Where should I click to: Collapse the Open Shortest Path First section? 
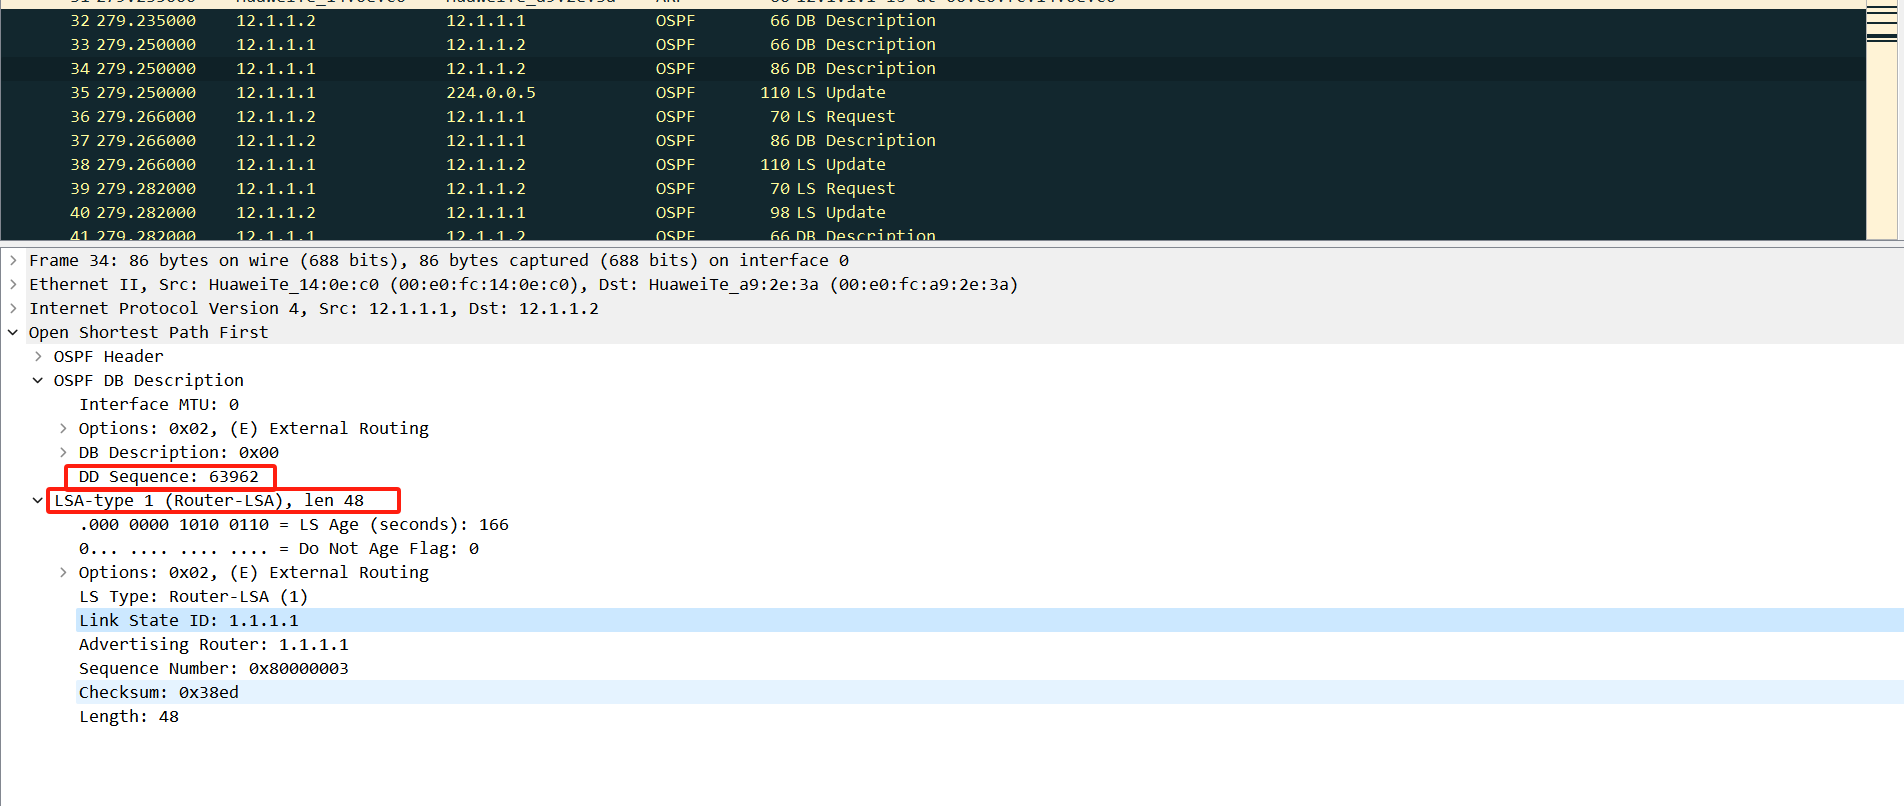click(x=13, y=332)
